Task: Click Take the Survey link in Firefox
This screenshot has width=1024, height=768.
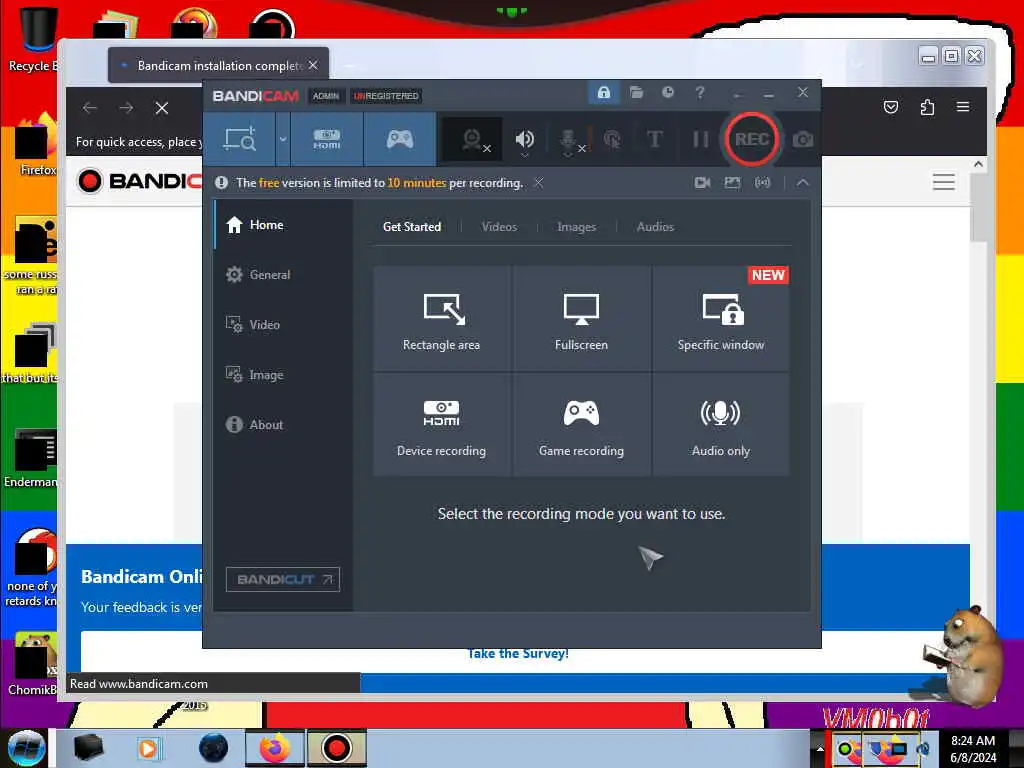Action: 518,654
